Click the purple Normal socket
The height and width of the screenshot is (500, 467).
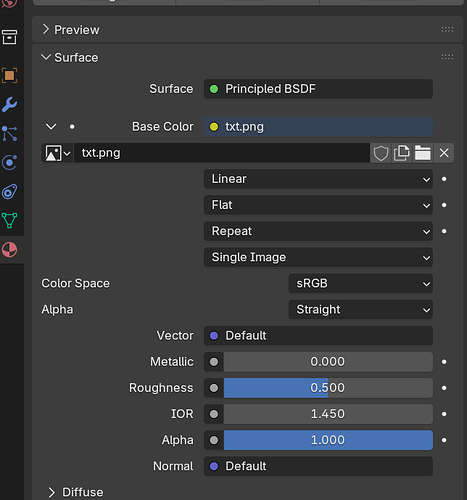coord(214,466)
